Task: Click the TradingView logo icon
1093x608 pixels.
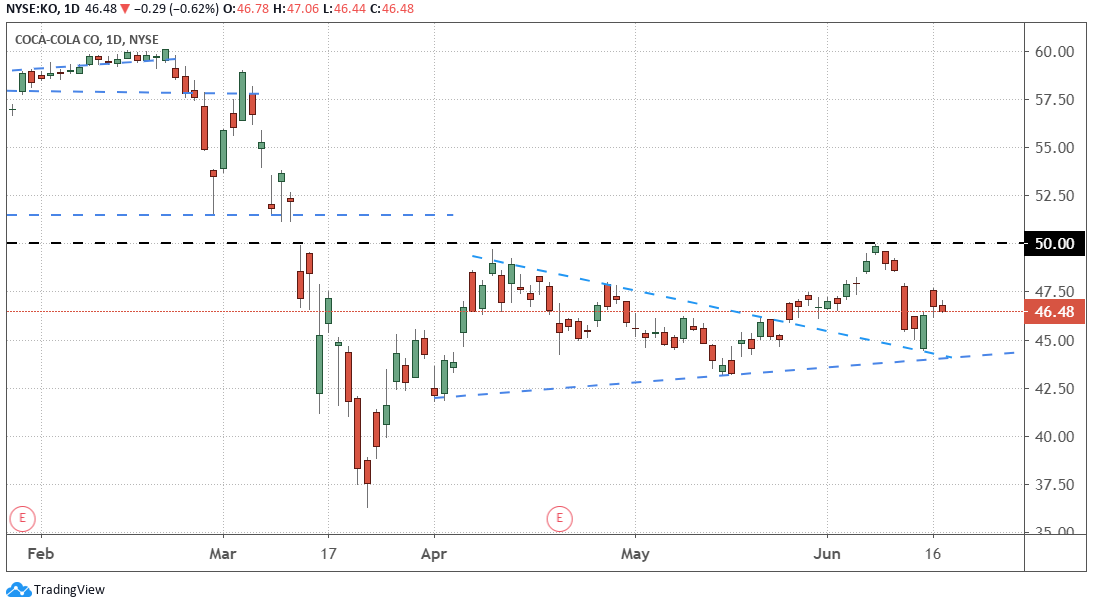Action: coord(17,590)
